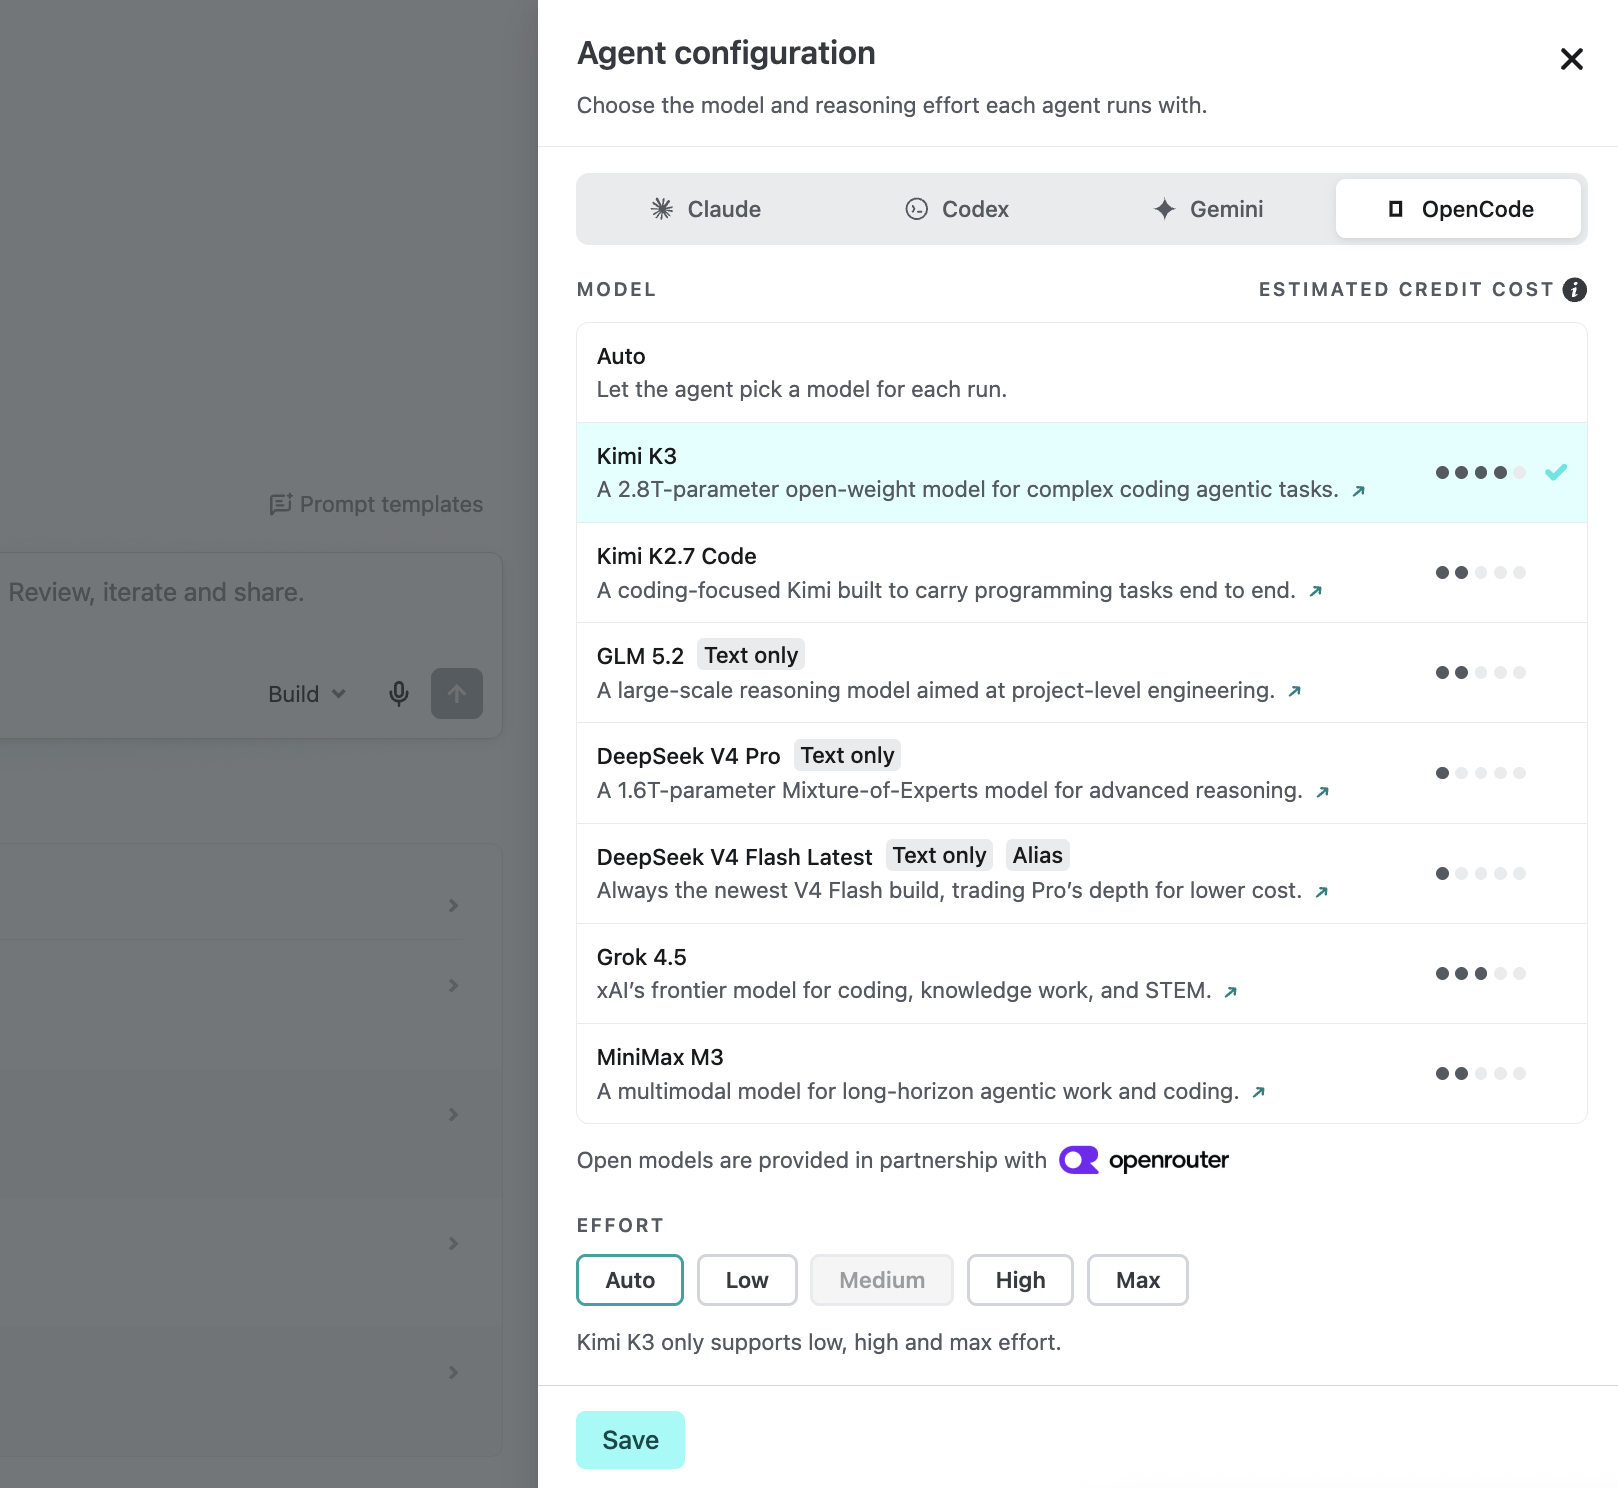This screenshot has height=1488, width=1618.
Task: Click the 'Kimi K3 only supports low, high and max effort.' note
Action: coord(819,1342)
